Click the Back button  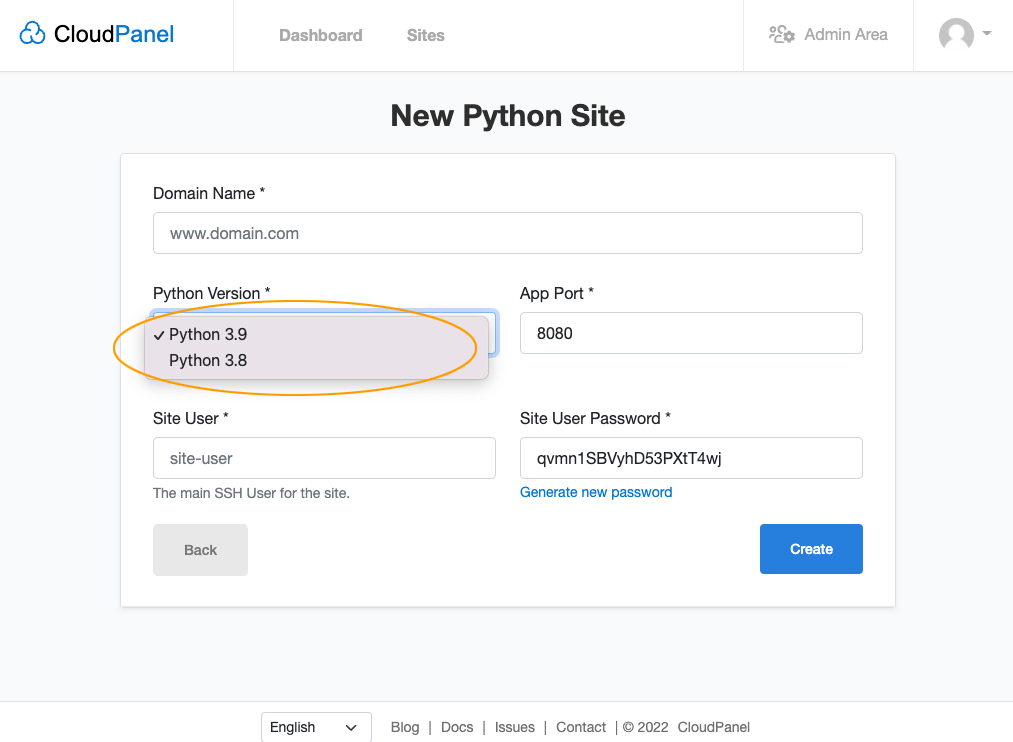[200, 550]
